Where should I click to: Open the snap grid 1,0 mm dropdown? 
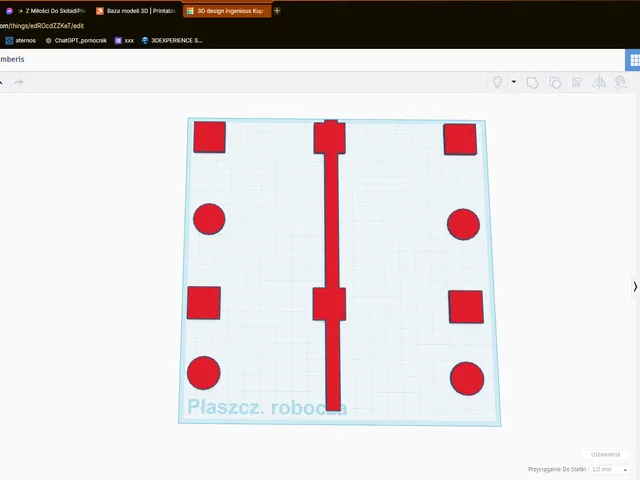pos(610,470)
